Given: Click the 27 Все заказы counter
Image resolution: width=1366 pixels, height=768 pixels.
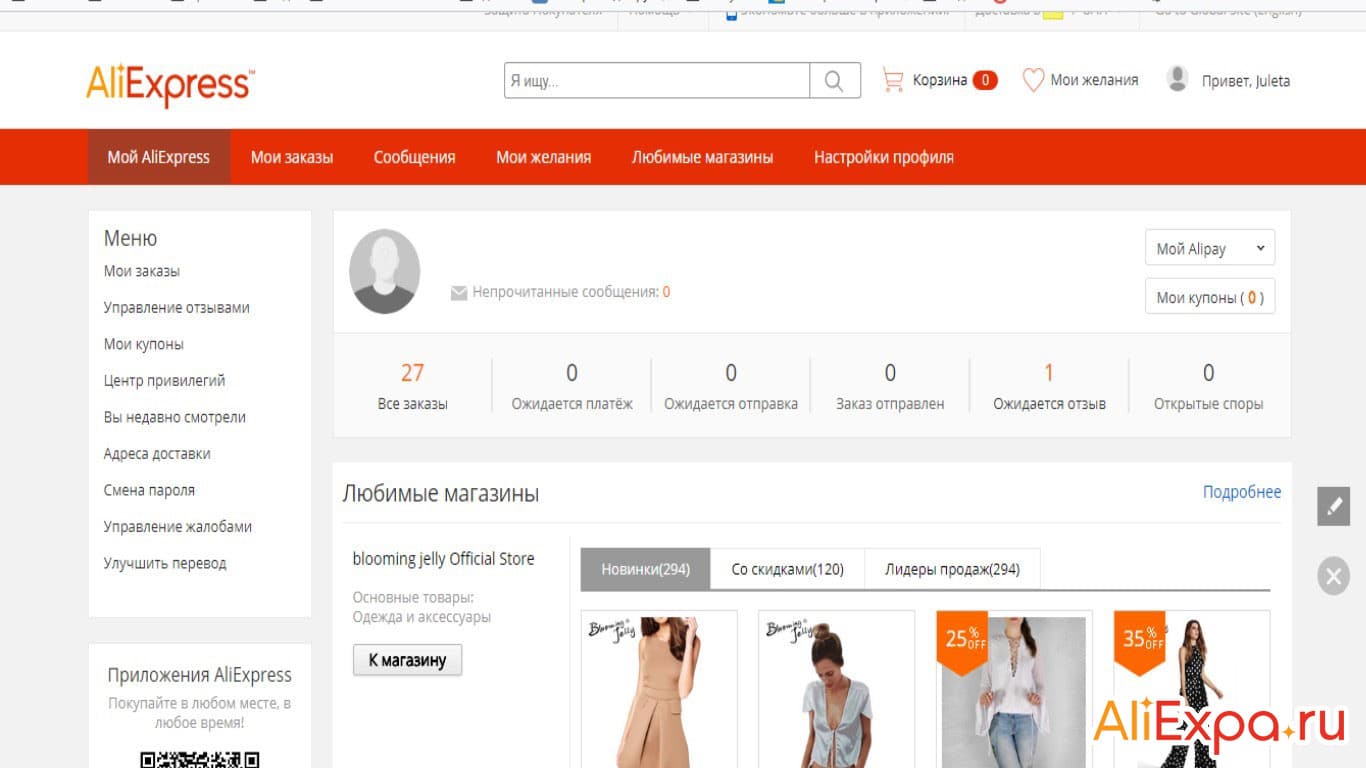Looking at the screenshot, I should coord(413,386).
